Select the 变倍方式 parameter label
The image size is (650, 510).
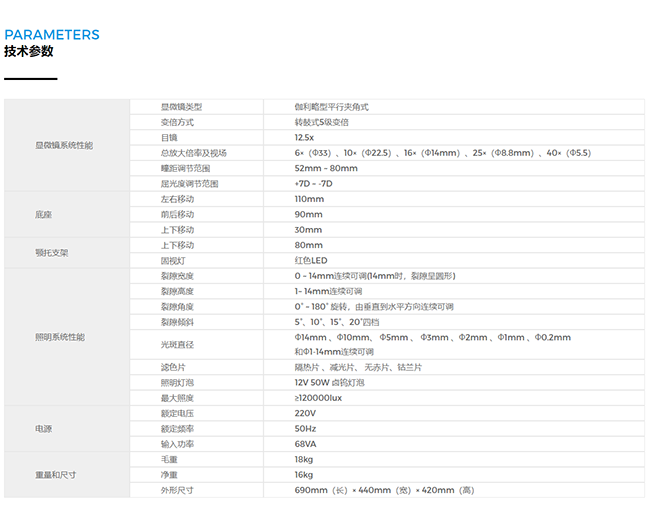(x=177, y=122)
